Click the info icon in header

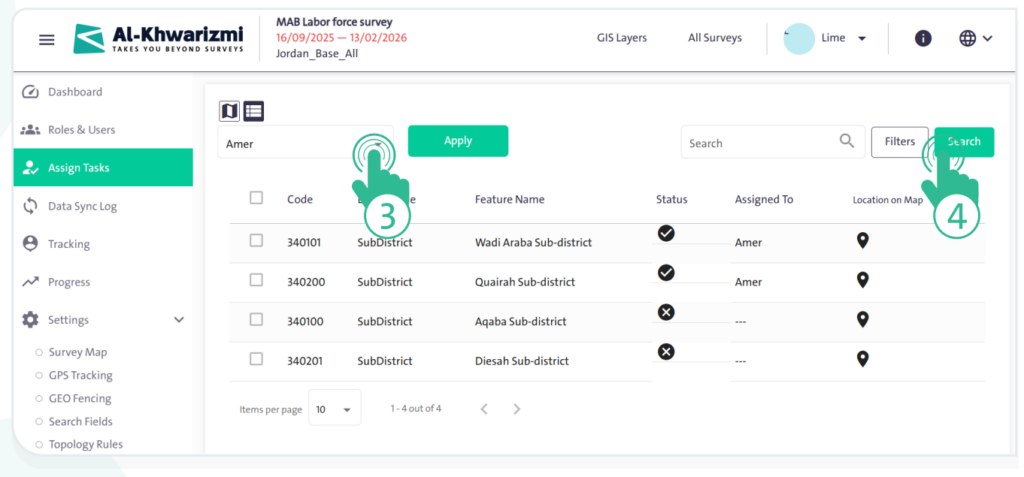(923, 38)
